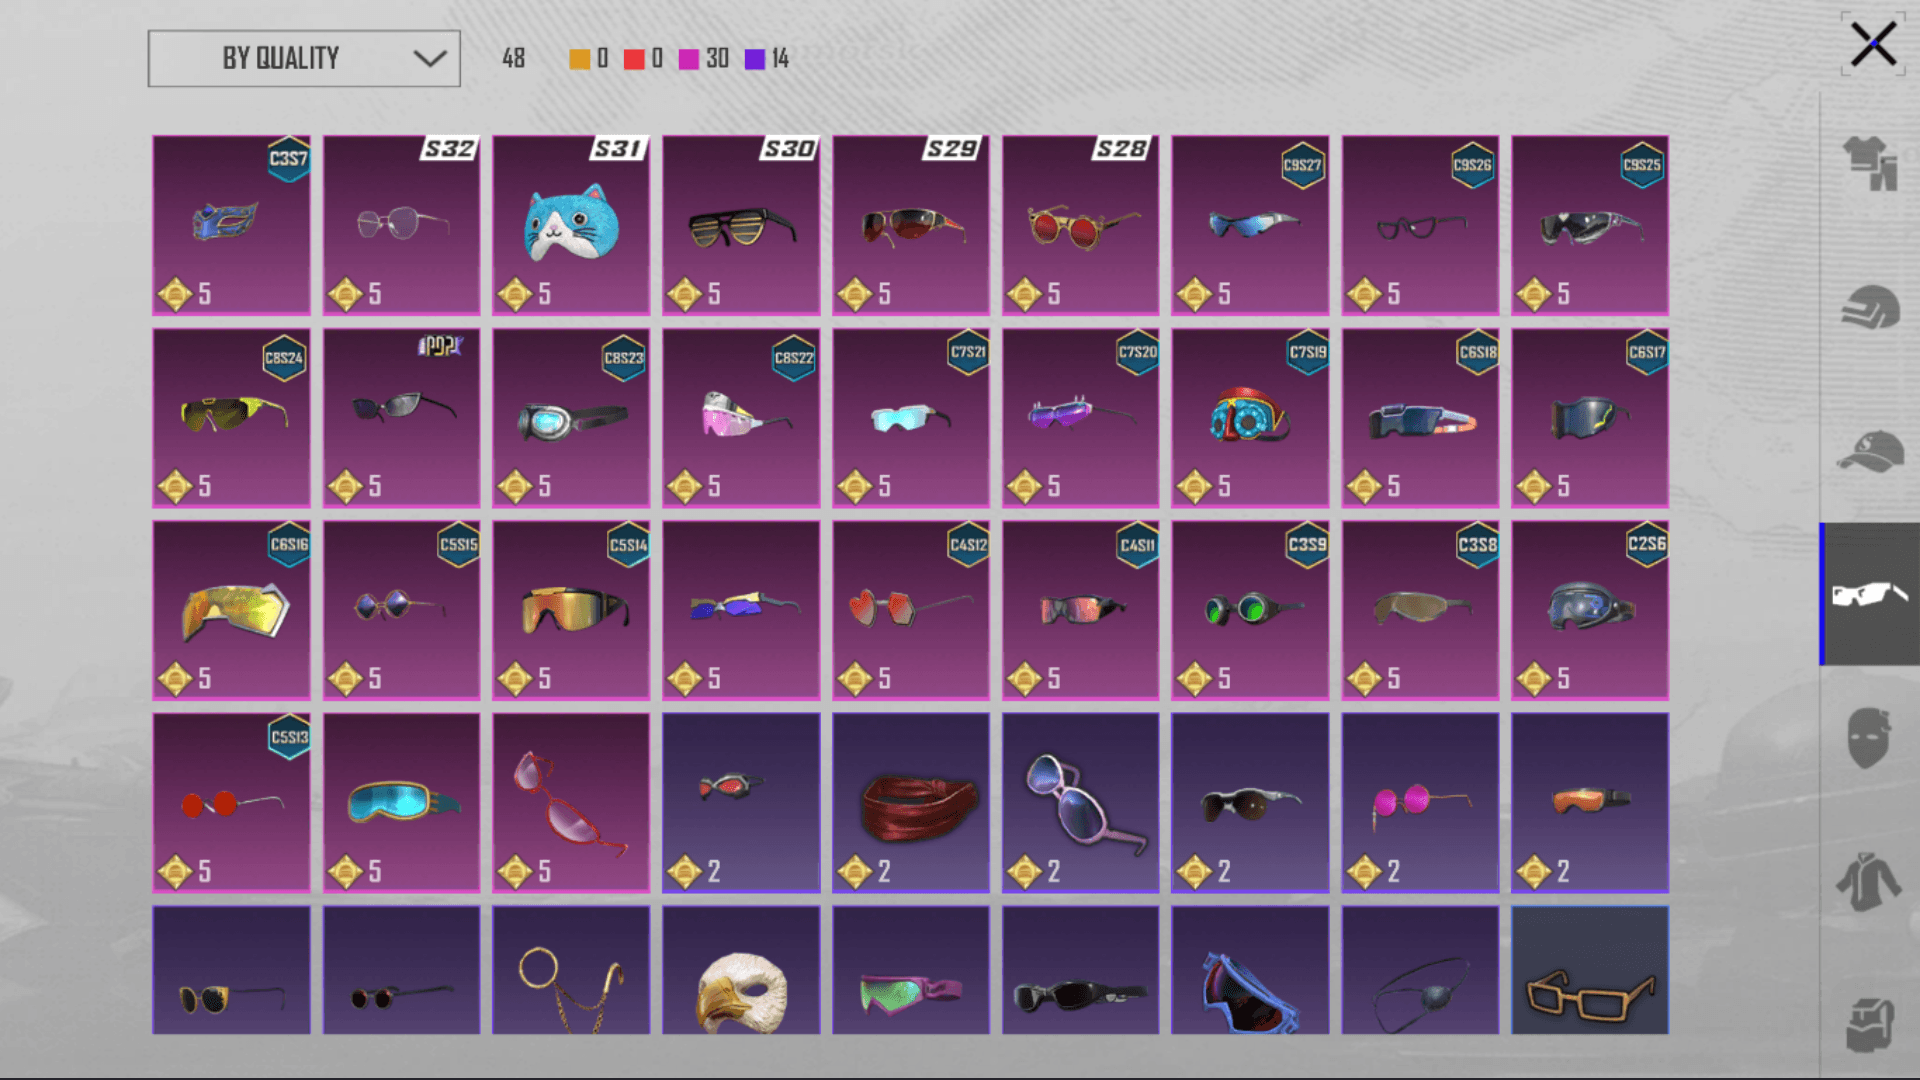The width and height of the screenshot is (1920, 1080).
Task: Select the clothing outfits category icon
Action: (1869, 162)
